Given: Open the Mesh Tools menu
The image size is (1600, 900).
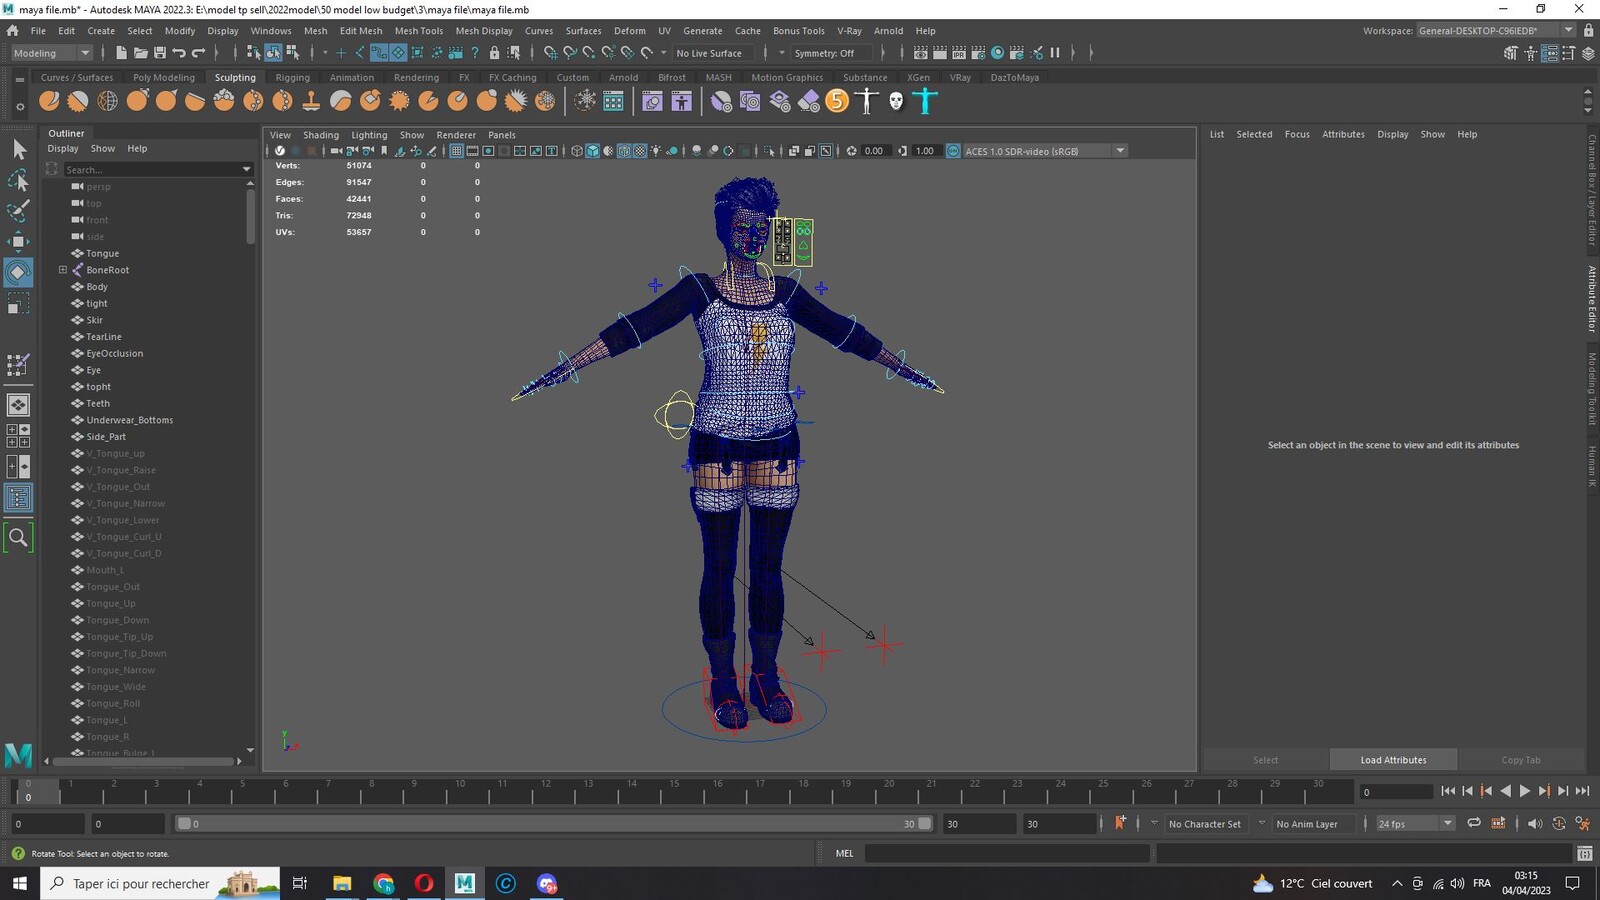Looking at the screenshot, I should click(418, 31).
